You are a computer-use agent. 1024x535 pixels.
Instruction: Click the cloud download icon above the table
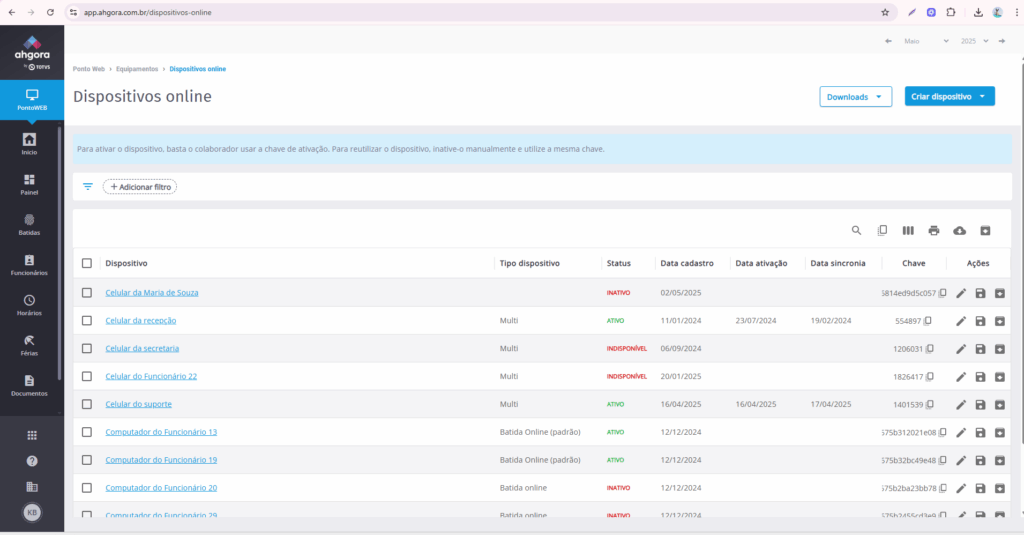pos(960,230)
